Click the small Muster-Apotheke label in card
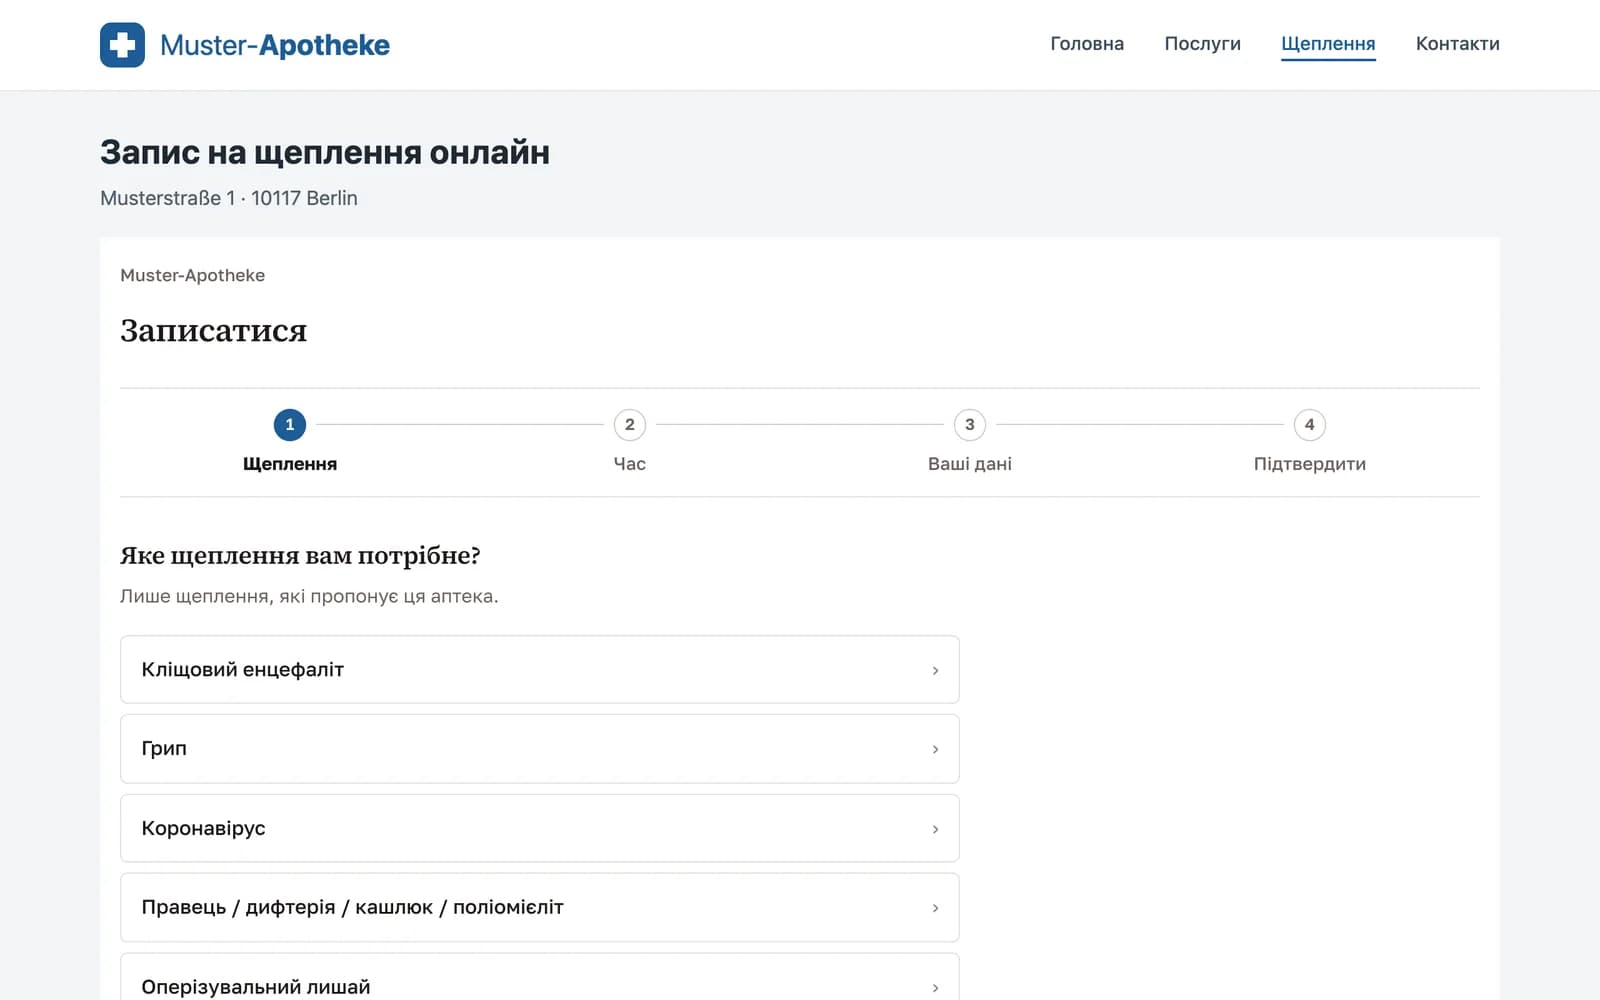The height and width of the screenshot is (1000, 1600). [192, 275]
